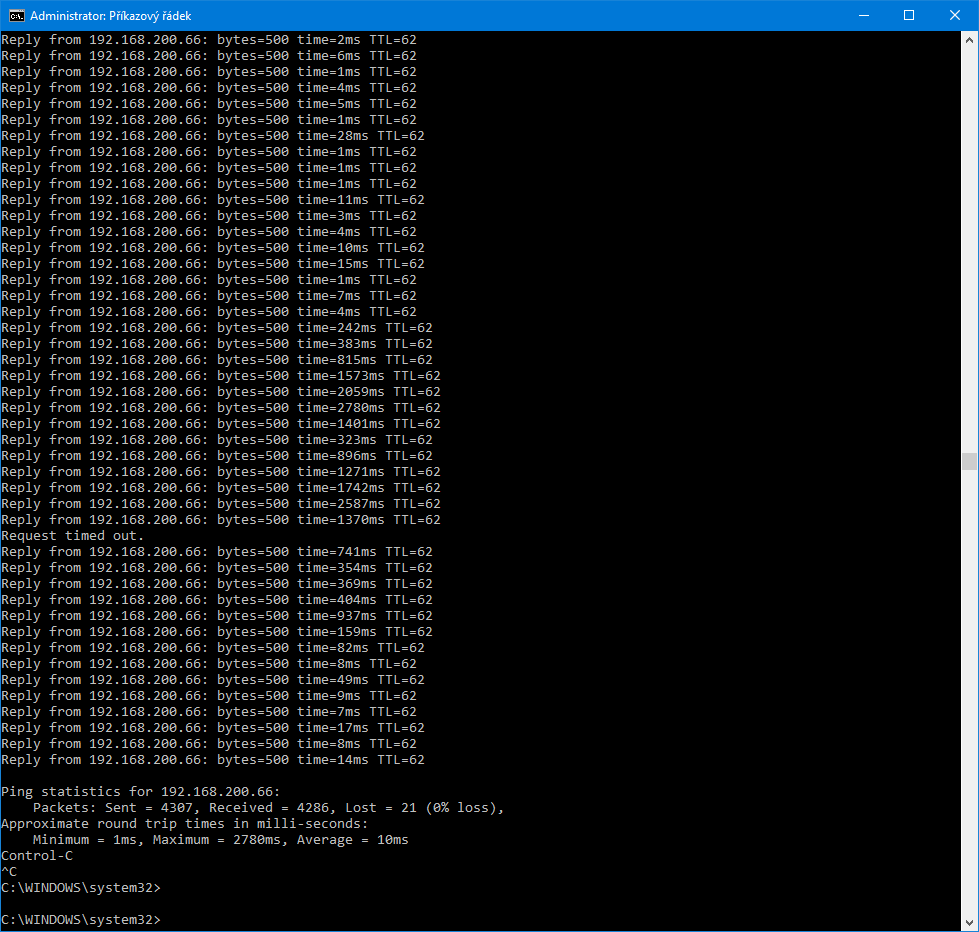
Task: Click the scrollbar down arrow
Action: click(968, 923)
